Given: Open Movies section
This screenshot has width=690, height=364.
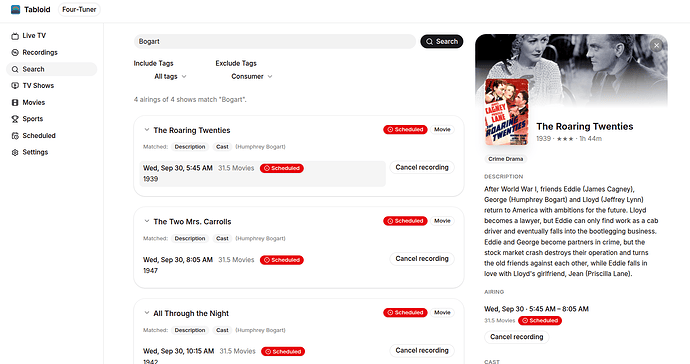Looking at the screenshot, I should pyautogui.click(x=51, y=102).
